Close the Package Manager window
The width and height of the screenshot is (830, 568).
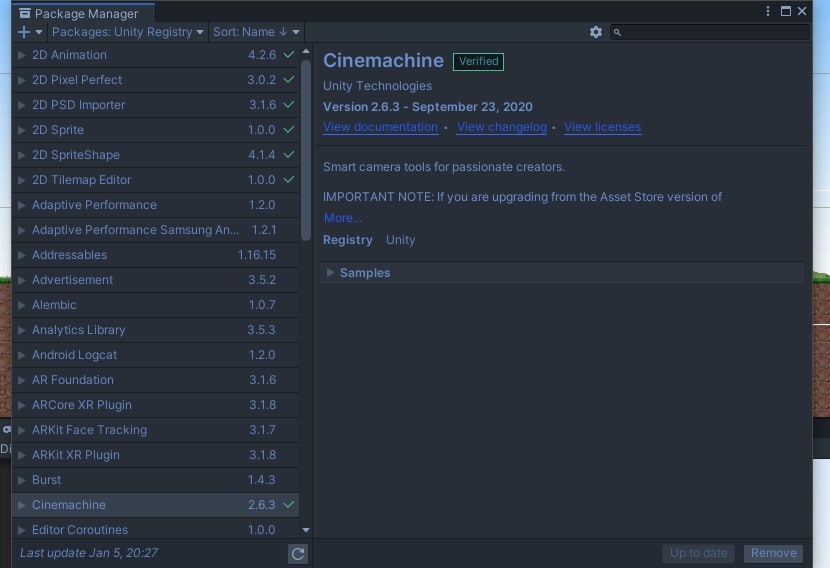(802, 11)
